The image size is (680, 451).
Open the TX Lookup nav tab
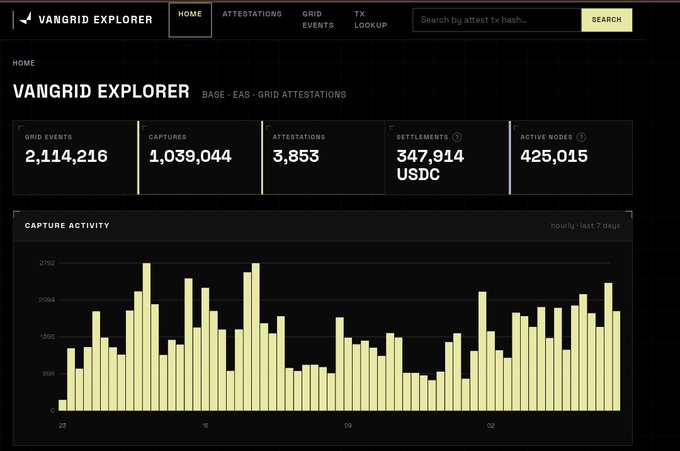pyautogui.click(x=370, y=20)
